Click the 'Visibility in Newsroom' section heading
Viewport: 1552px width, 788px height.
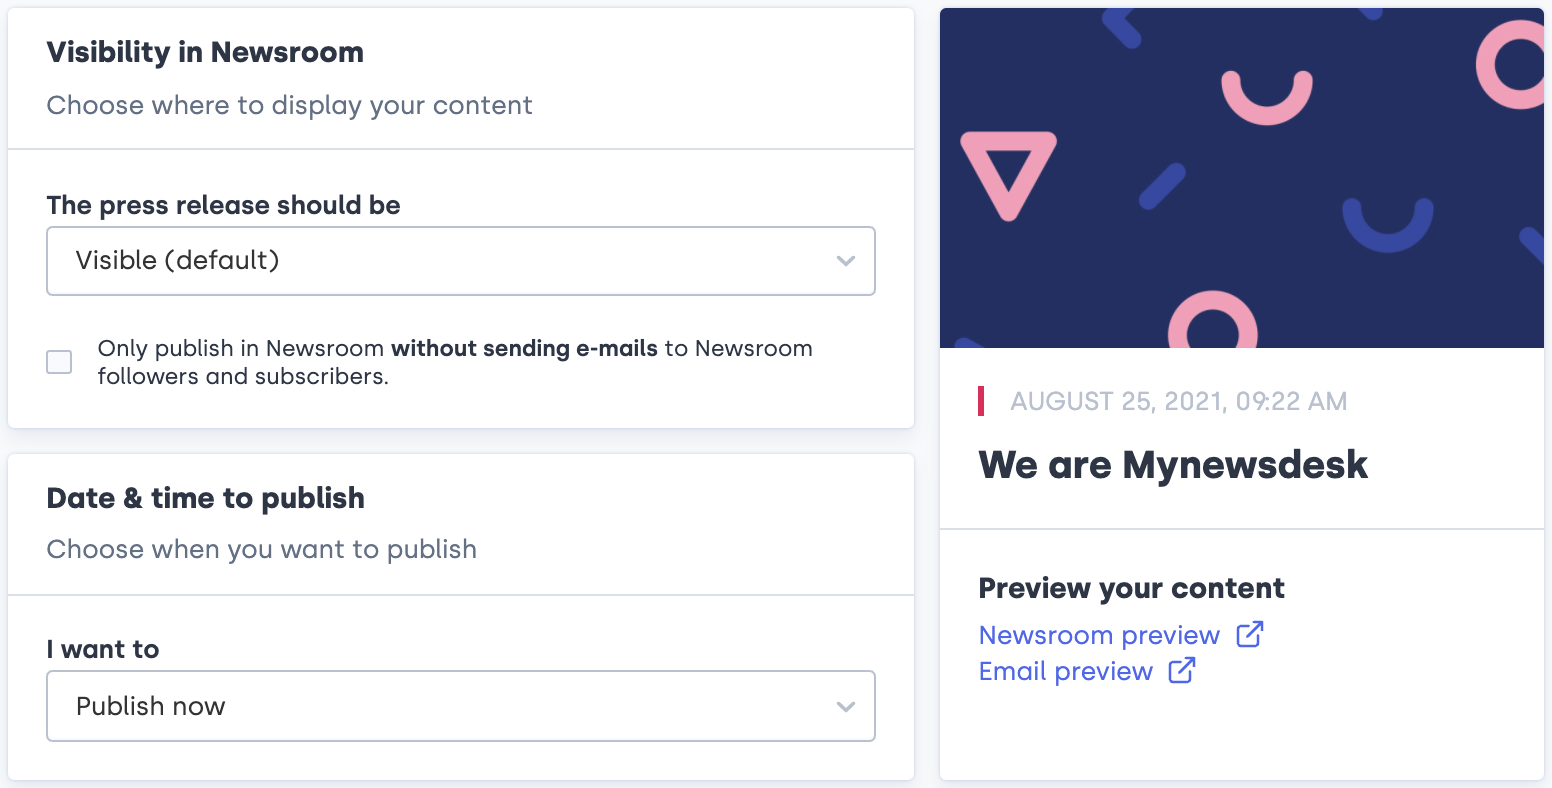pos(205,52)
